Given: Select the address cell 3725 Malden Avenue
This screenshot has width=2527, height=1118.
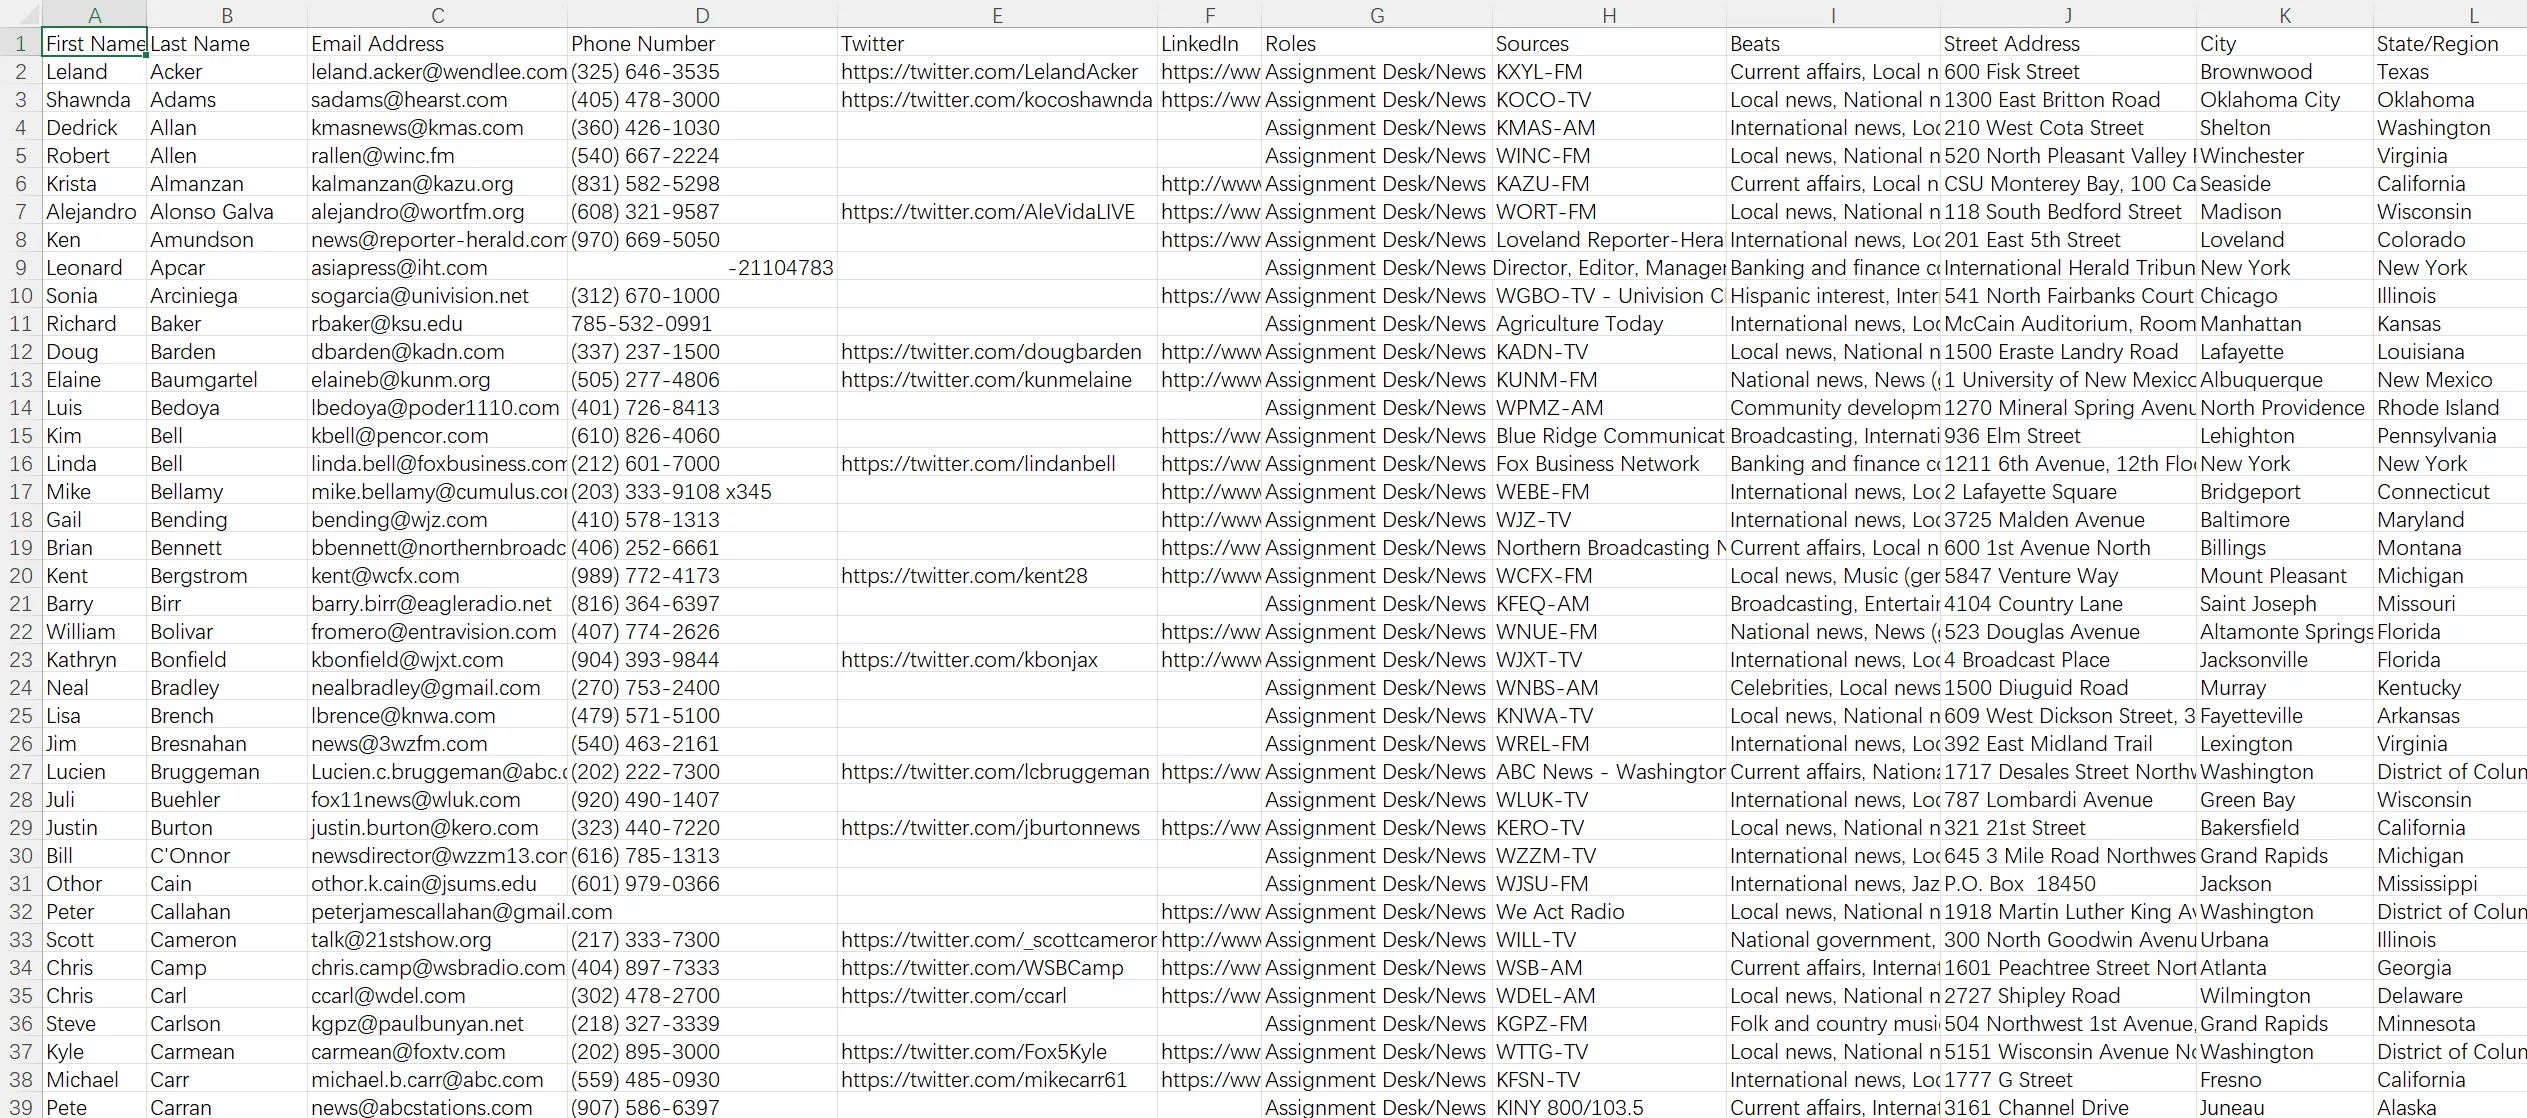Looking at the screenshot, I should 2068,520.
